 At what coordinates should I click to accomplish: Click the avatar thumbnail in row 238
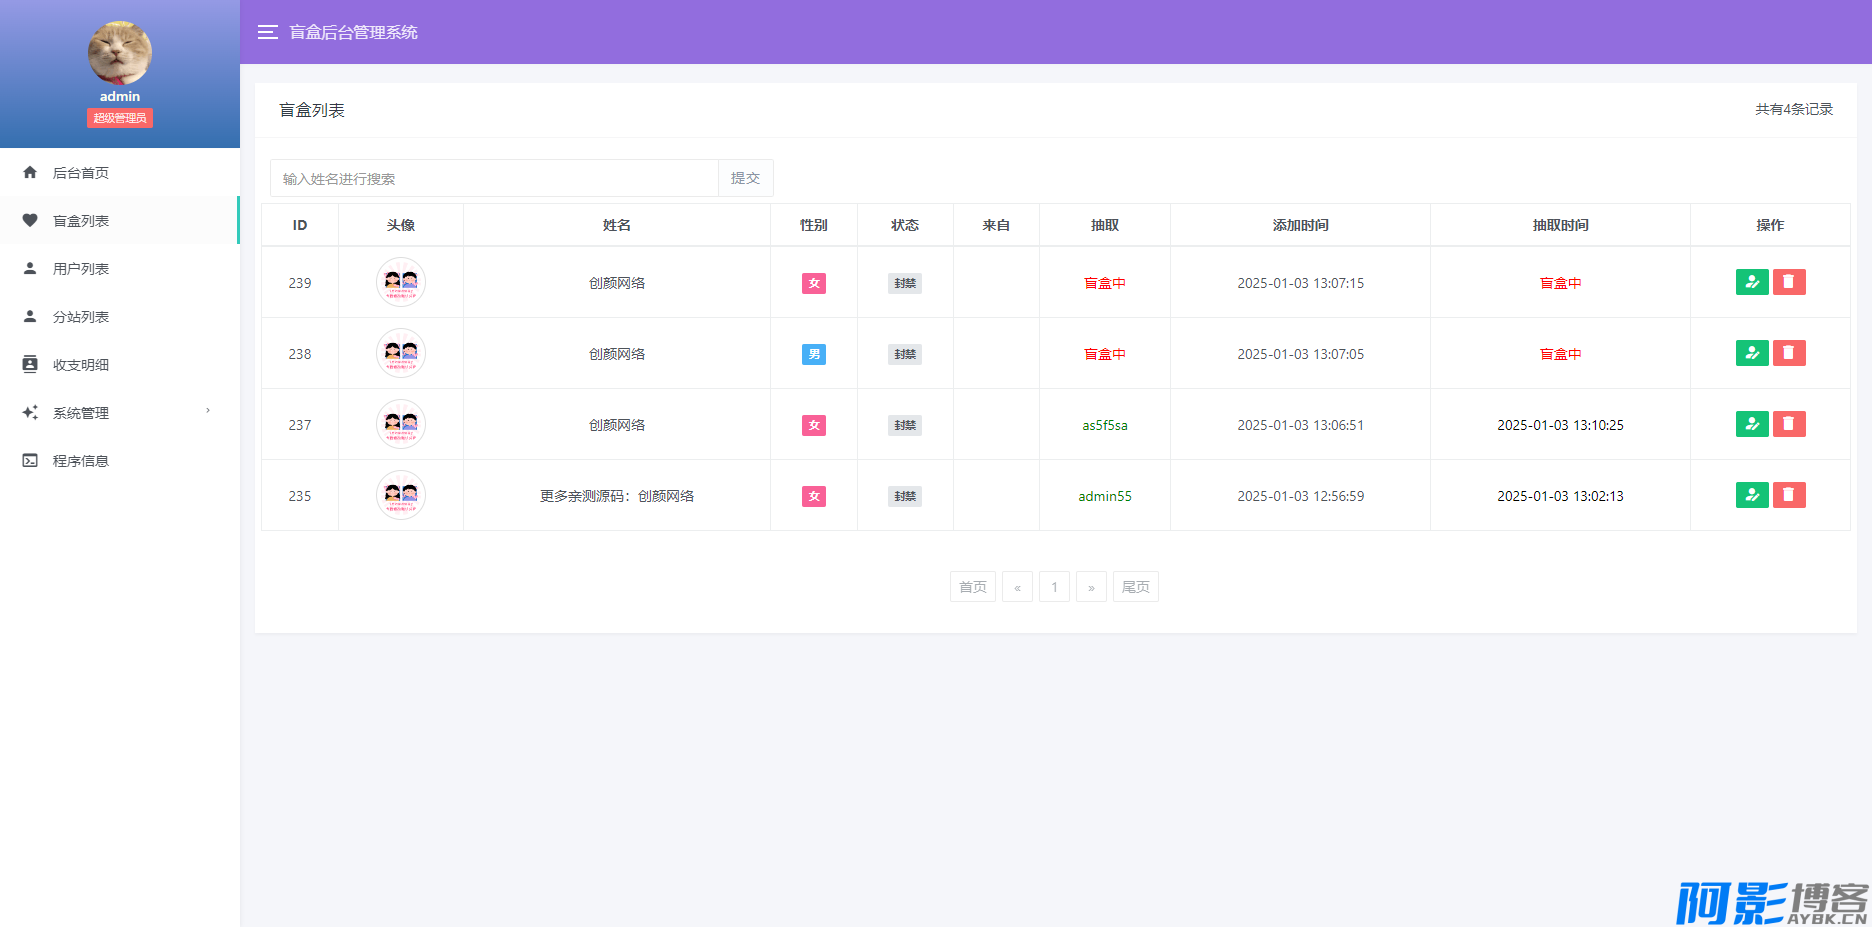pyautogui.click(x=401, y=353)
